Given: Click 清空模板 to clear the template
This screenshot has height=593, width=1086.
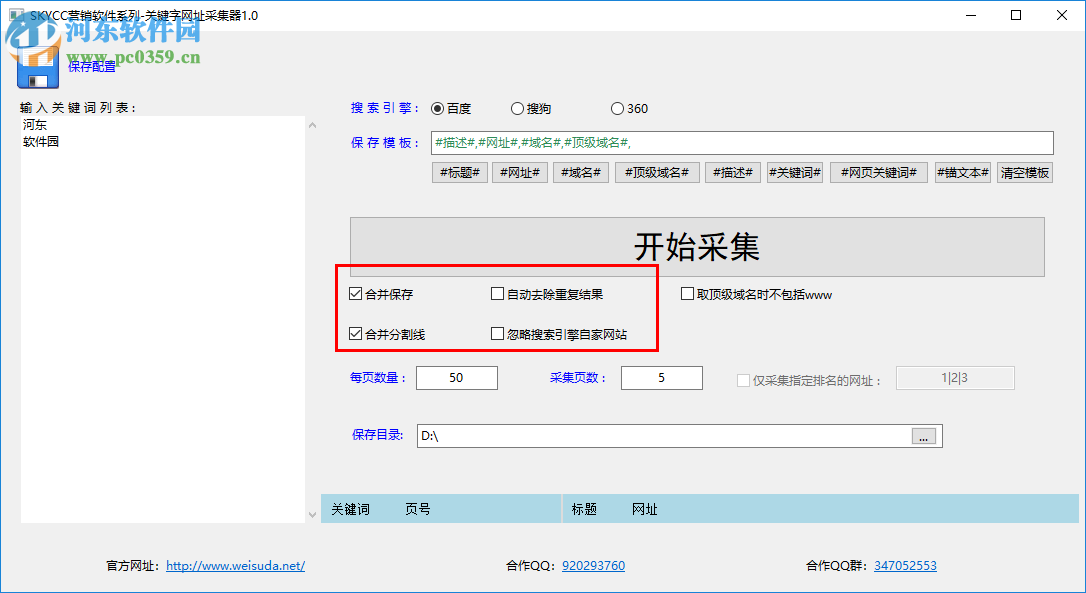Looking at the screenshot, I should 1024,172.
